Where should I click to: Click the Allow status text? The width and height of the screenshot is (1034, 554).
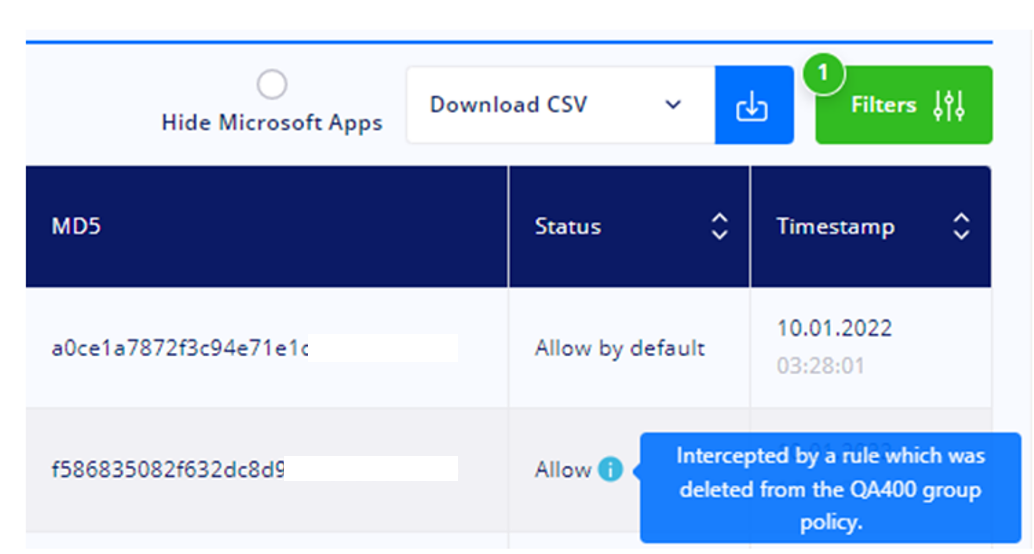pyautogui.click(x=563, y=470)
